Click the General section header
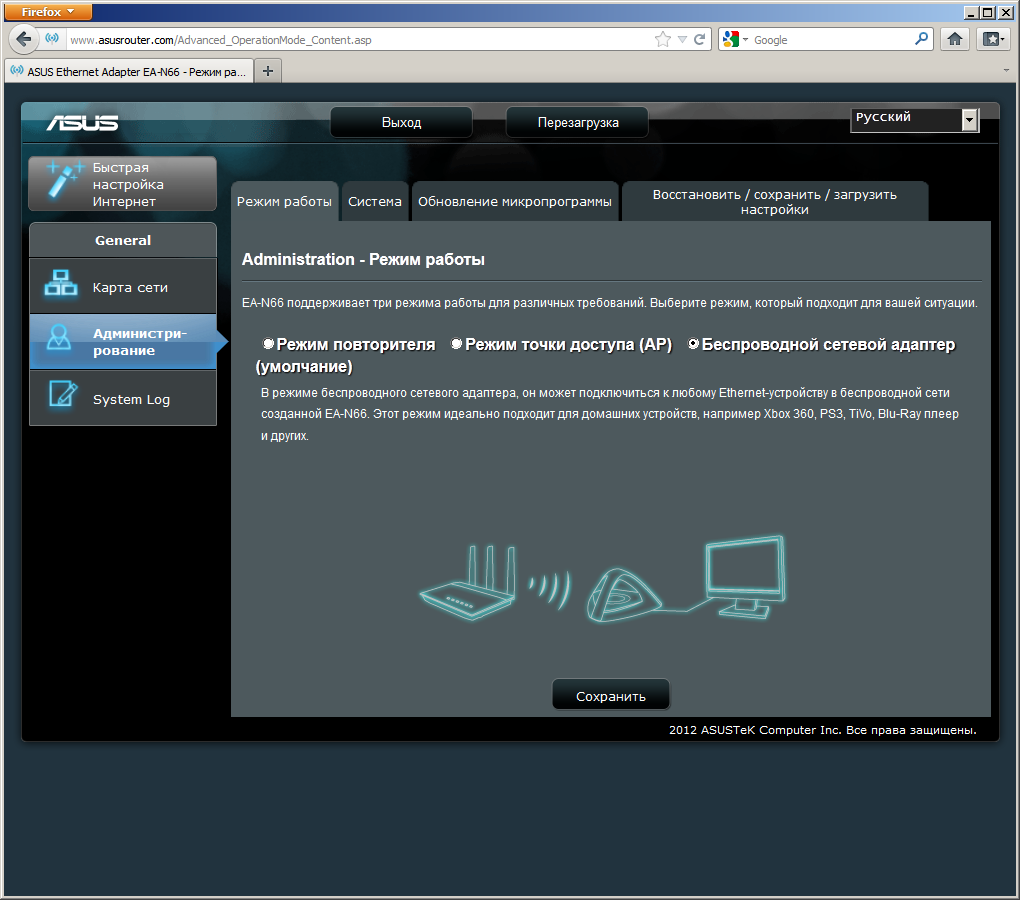 coord(123,240)
